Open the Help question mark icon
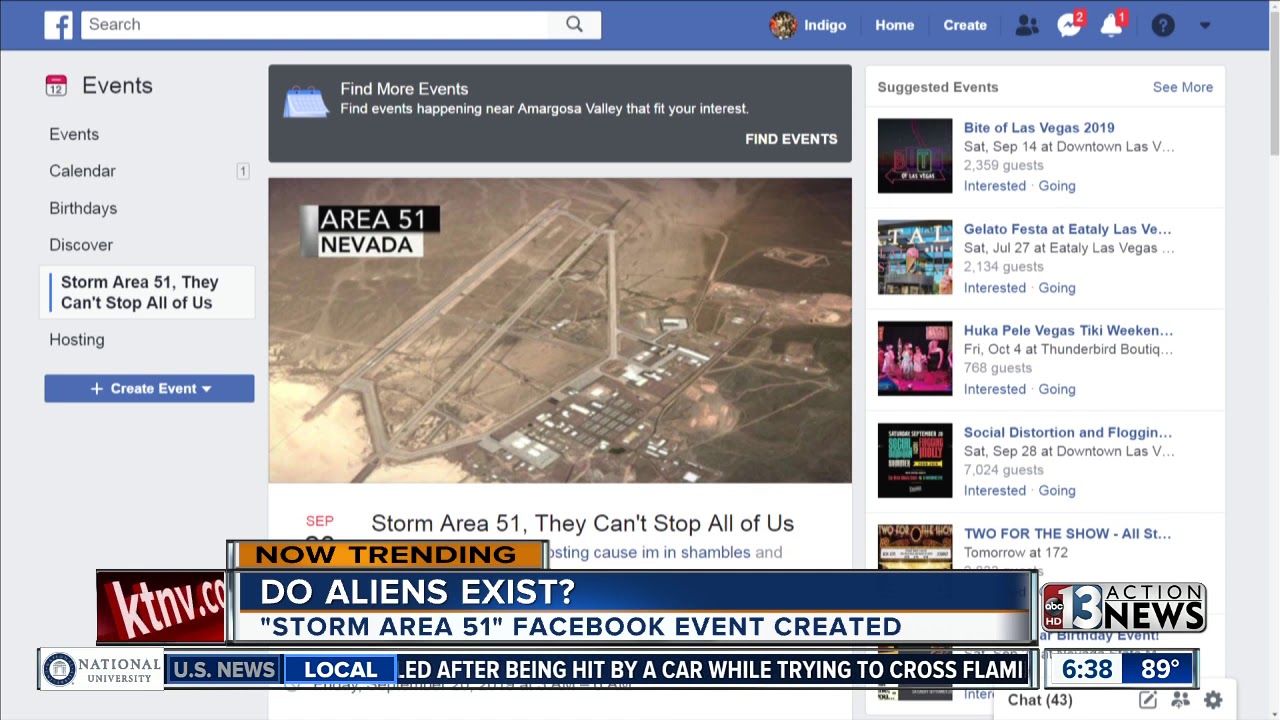 click(x=1163, y=25)
